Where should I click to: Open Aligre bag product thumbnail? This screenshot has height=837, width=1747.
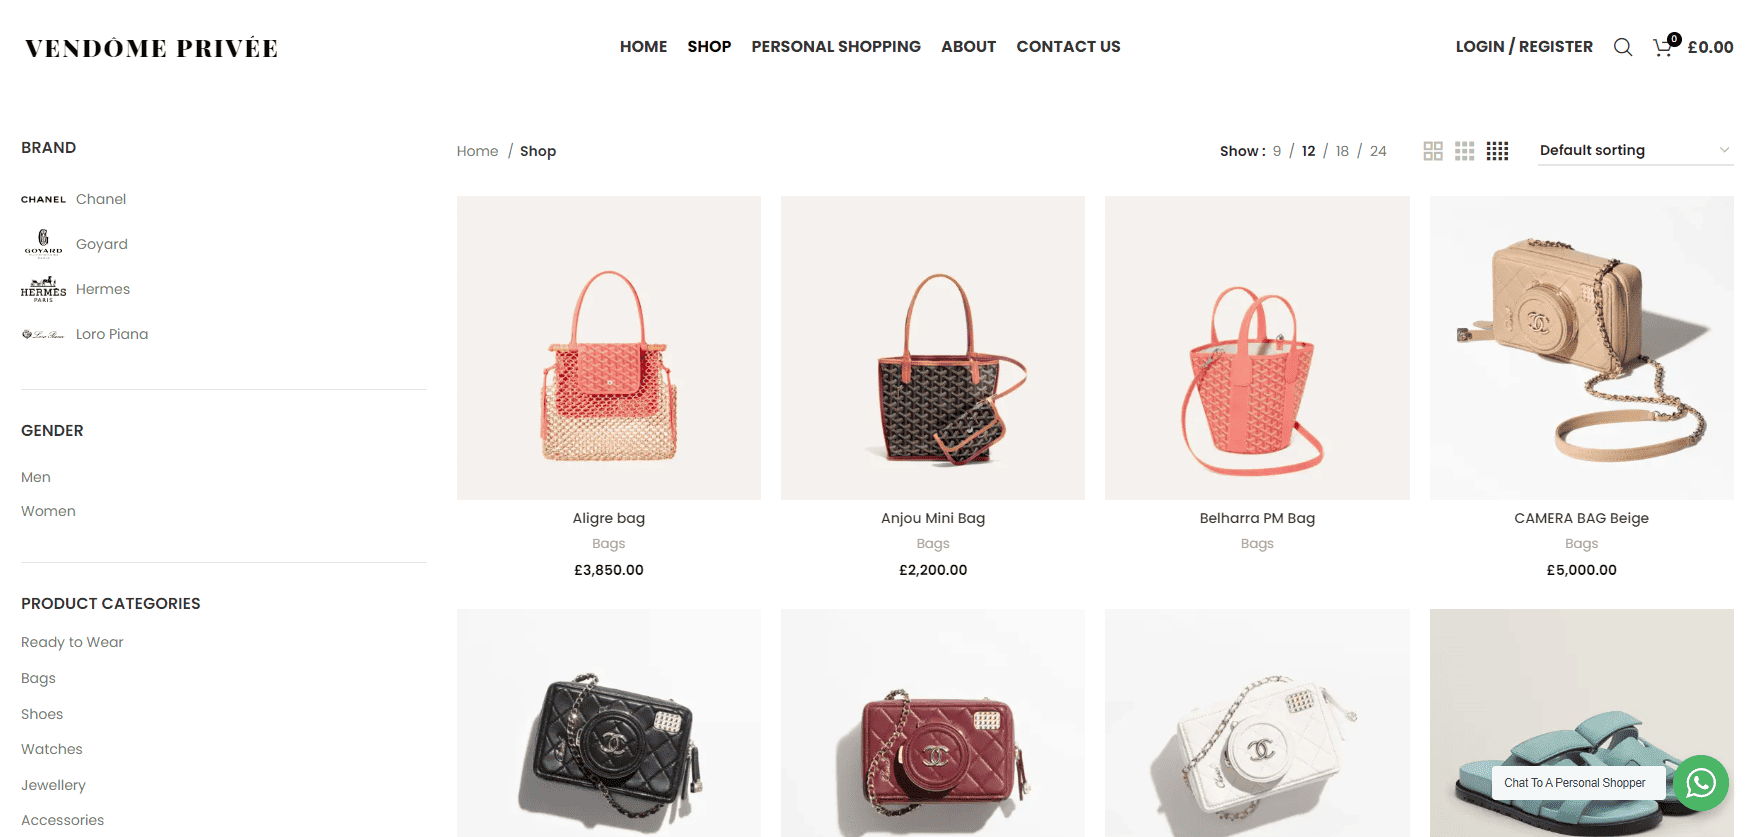click(609, 348)
